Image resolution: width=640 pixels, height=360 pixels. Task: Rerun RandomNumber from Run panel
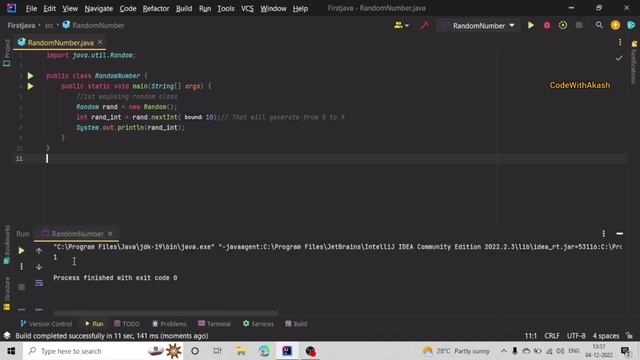click(x=21, y=251)
